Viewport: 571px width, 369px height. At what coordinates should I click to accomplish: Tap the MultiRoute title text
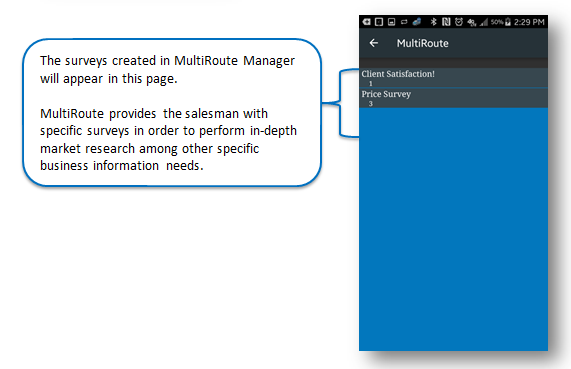[x=422, y=43]
